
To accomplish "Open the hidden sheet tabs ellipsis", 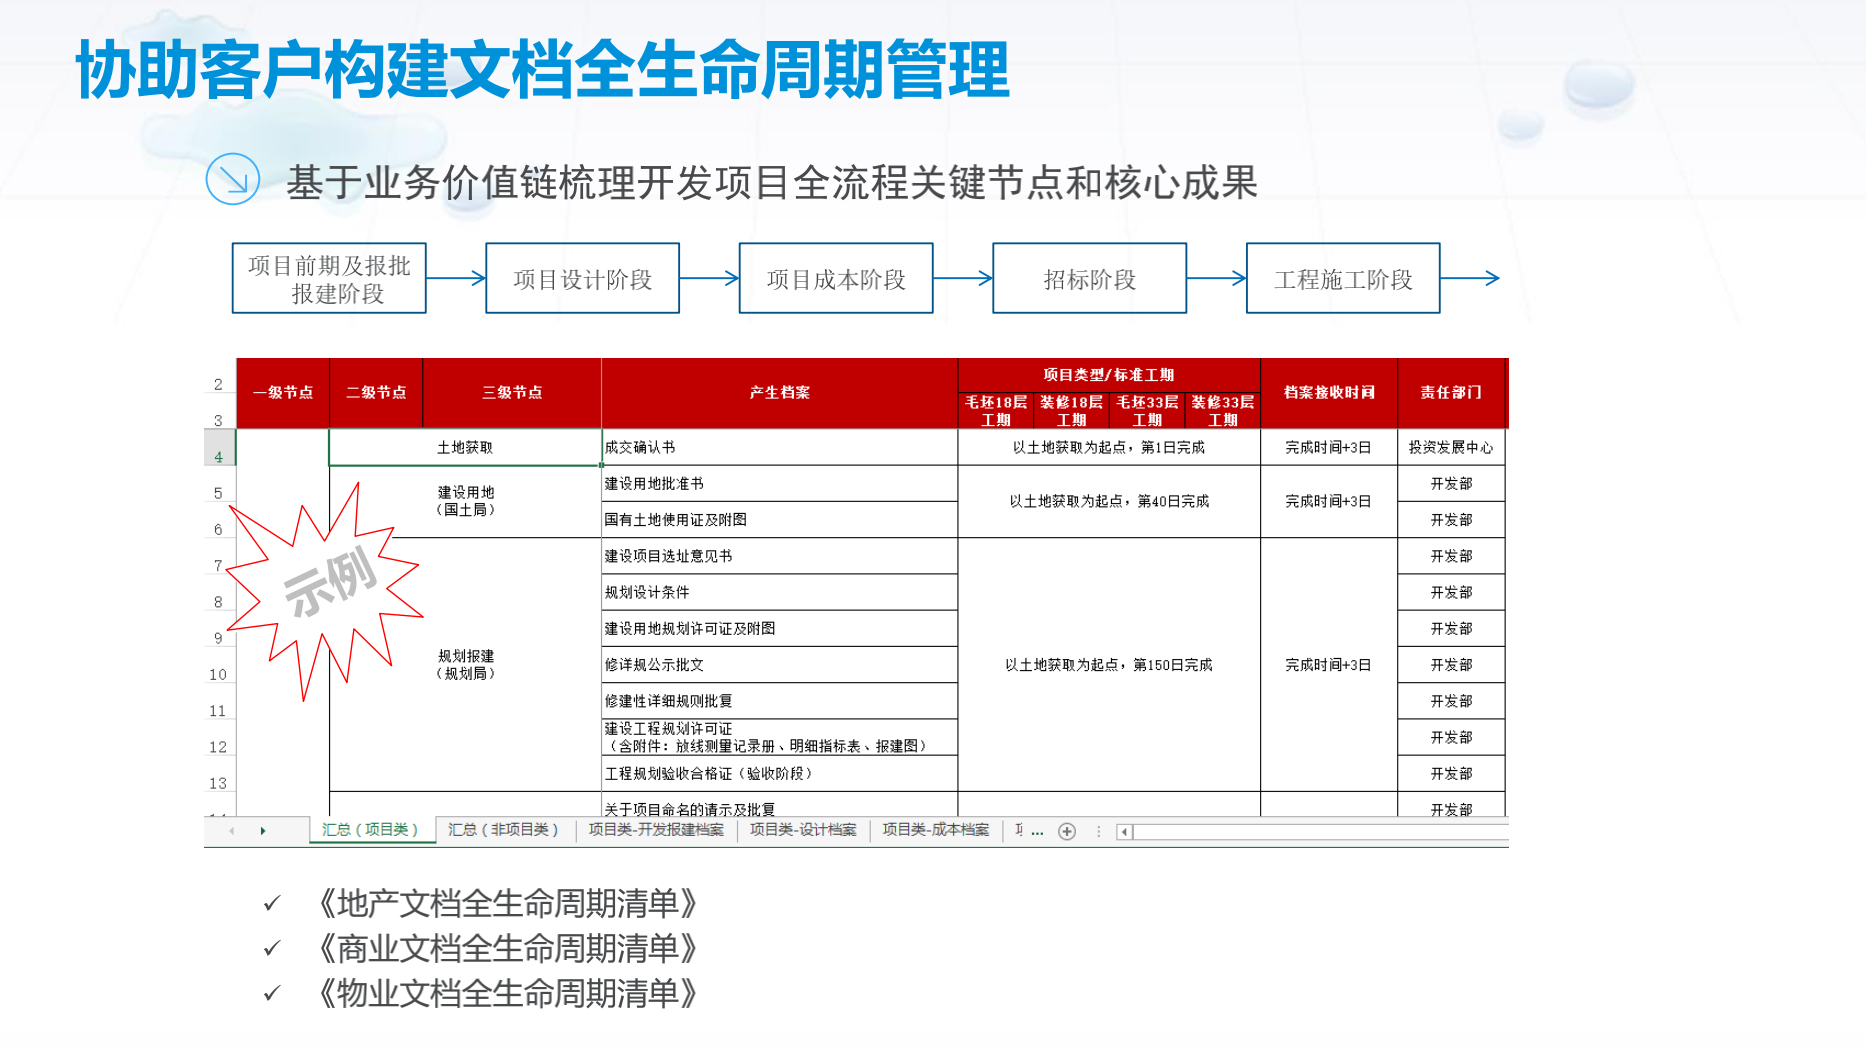I will [x=1037, y=831].
